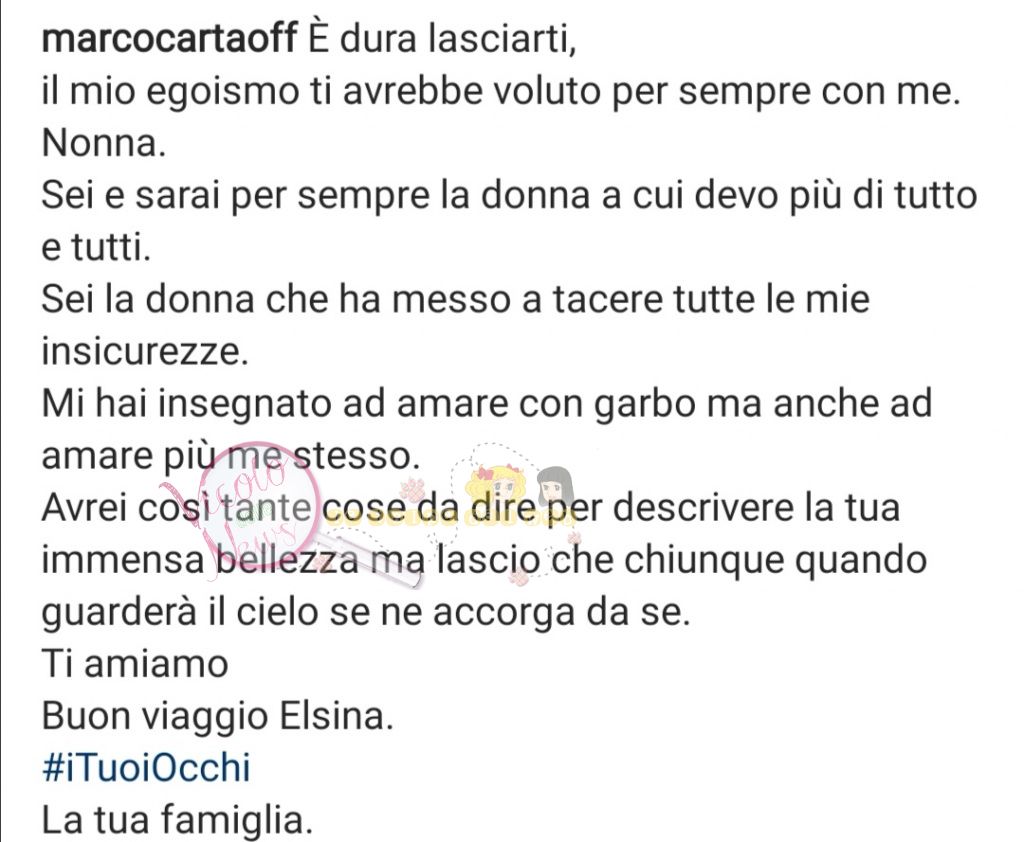
Task: Click the pink circular watermark logo
Action: pos(259,504)
